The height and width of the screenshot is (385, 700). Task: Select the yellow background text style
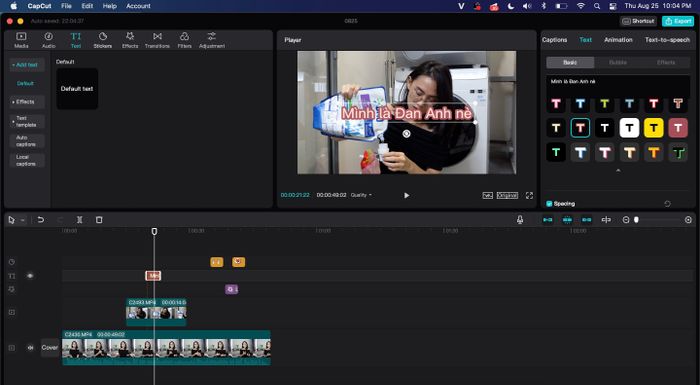(x=654, y=128)
